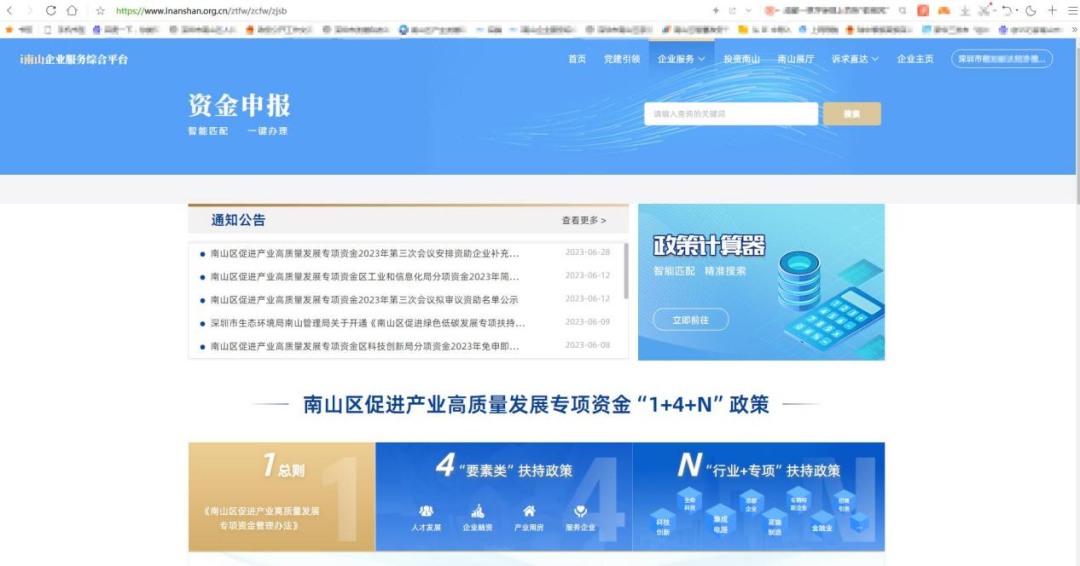
Task: Select the 专精特新企业 hexagon cube
Action: tap(798, 502)
